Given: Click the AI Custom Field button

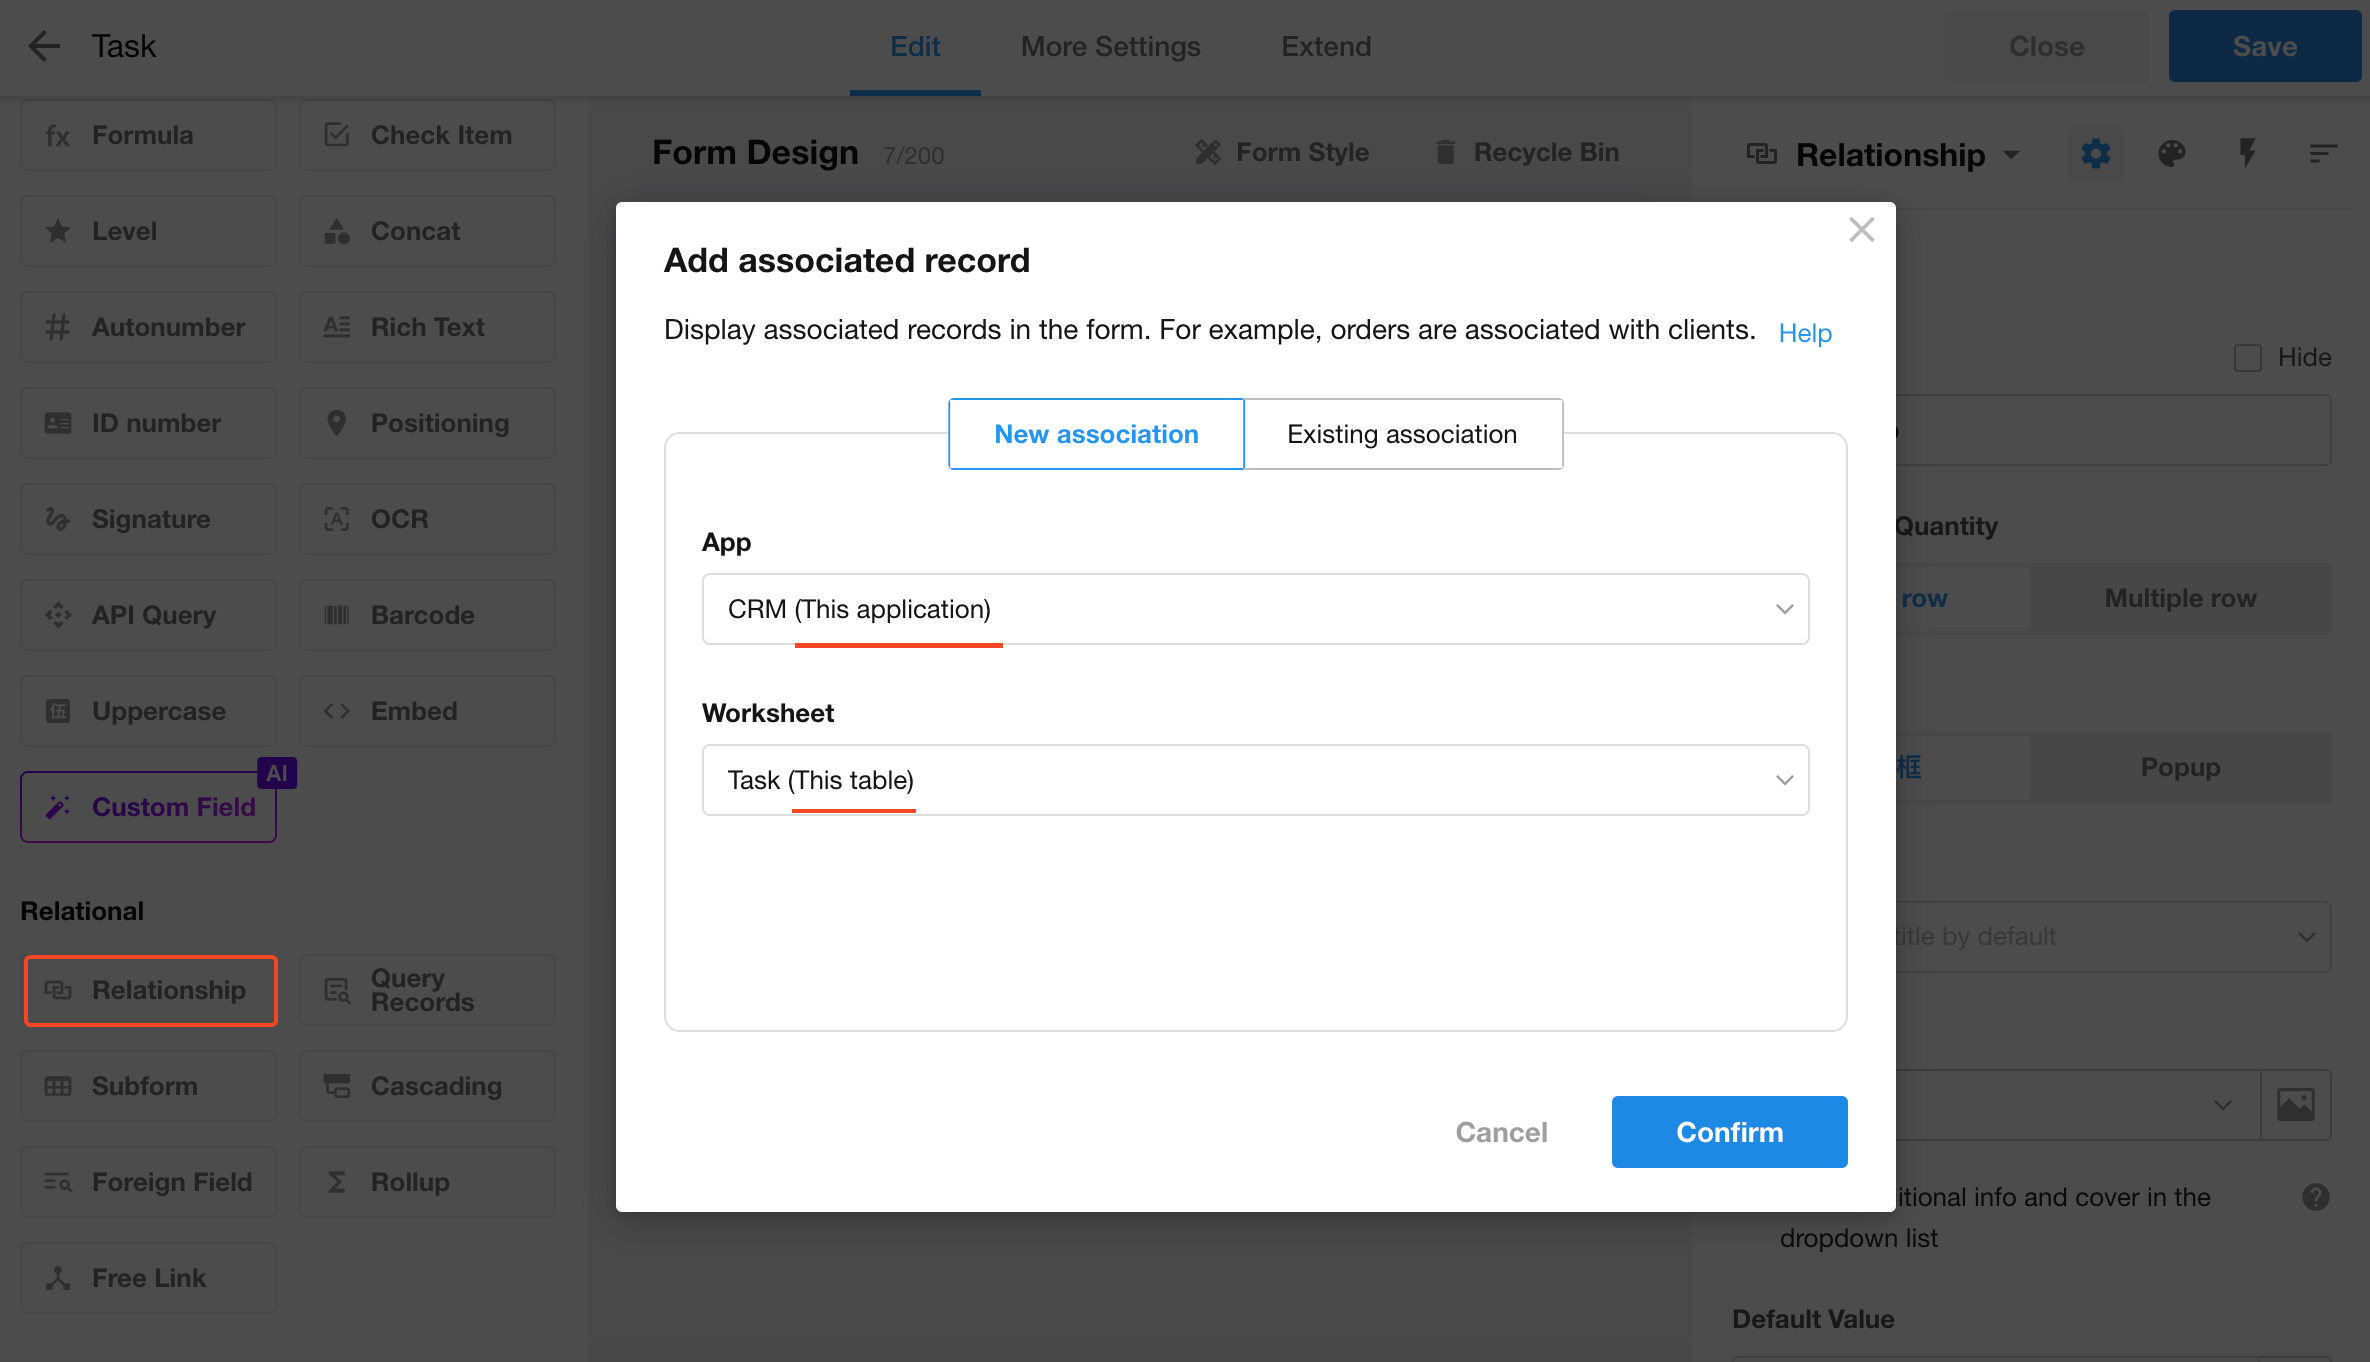Looking at the screenshot, I should pyautogui.click(x=148, y=807).
